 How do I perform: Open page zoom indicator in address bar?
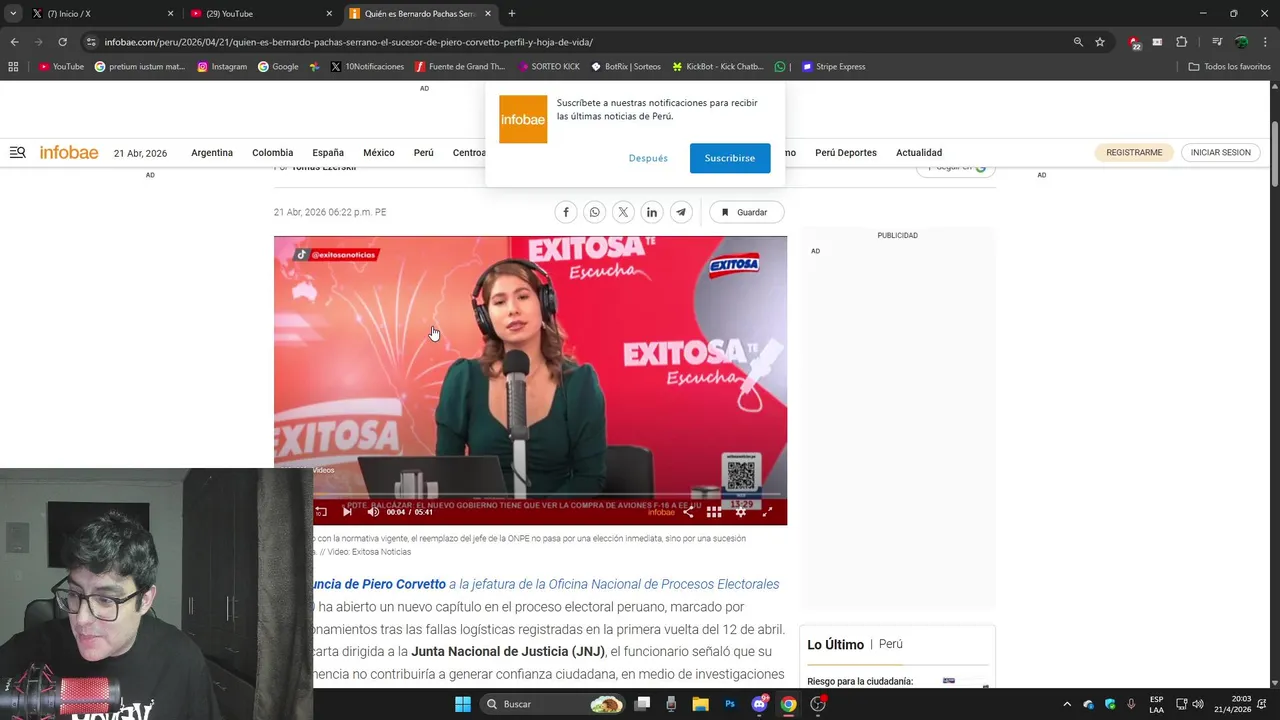coord(1078,42)
